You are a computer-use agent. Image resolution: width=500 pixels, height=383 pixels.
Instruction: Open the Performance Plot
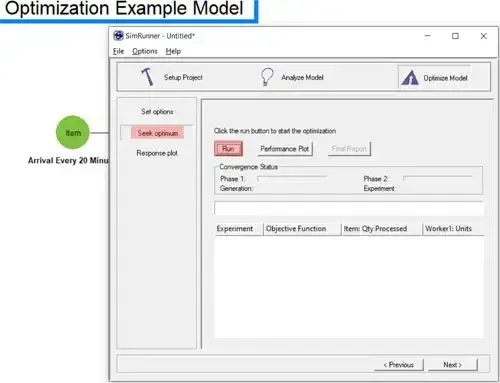click(x=285, y=149)
